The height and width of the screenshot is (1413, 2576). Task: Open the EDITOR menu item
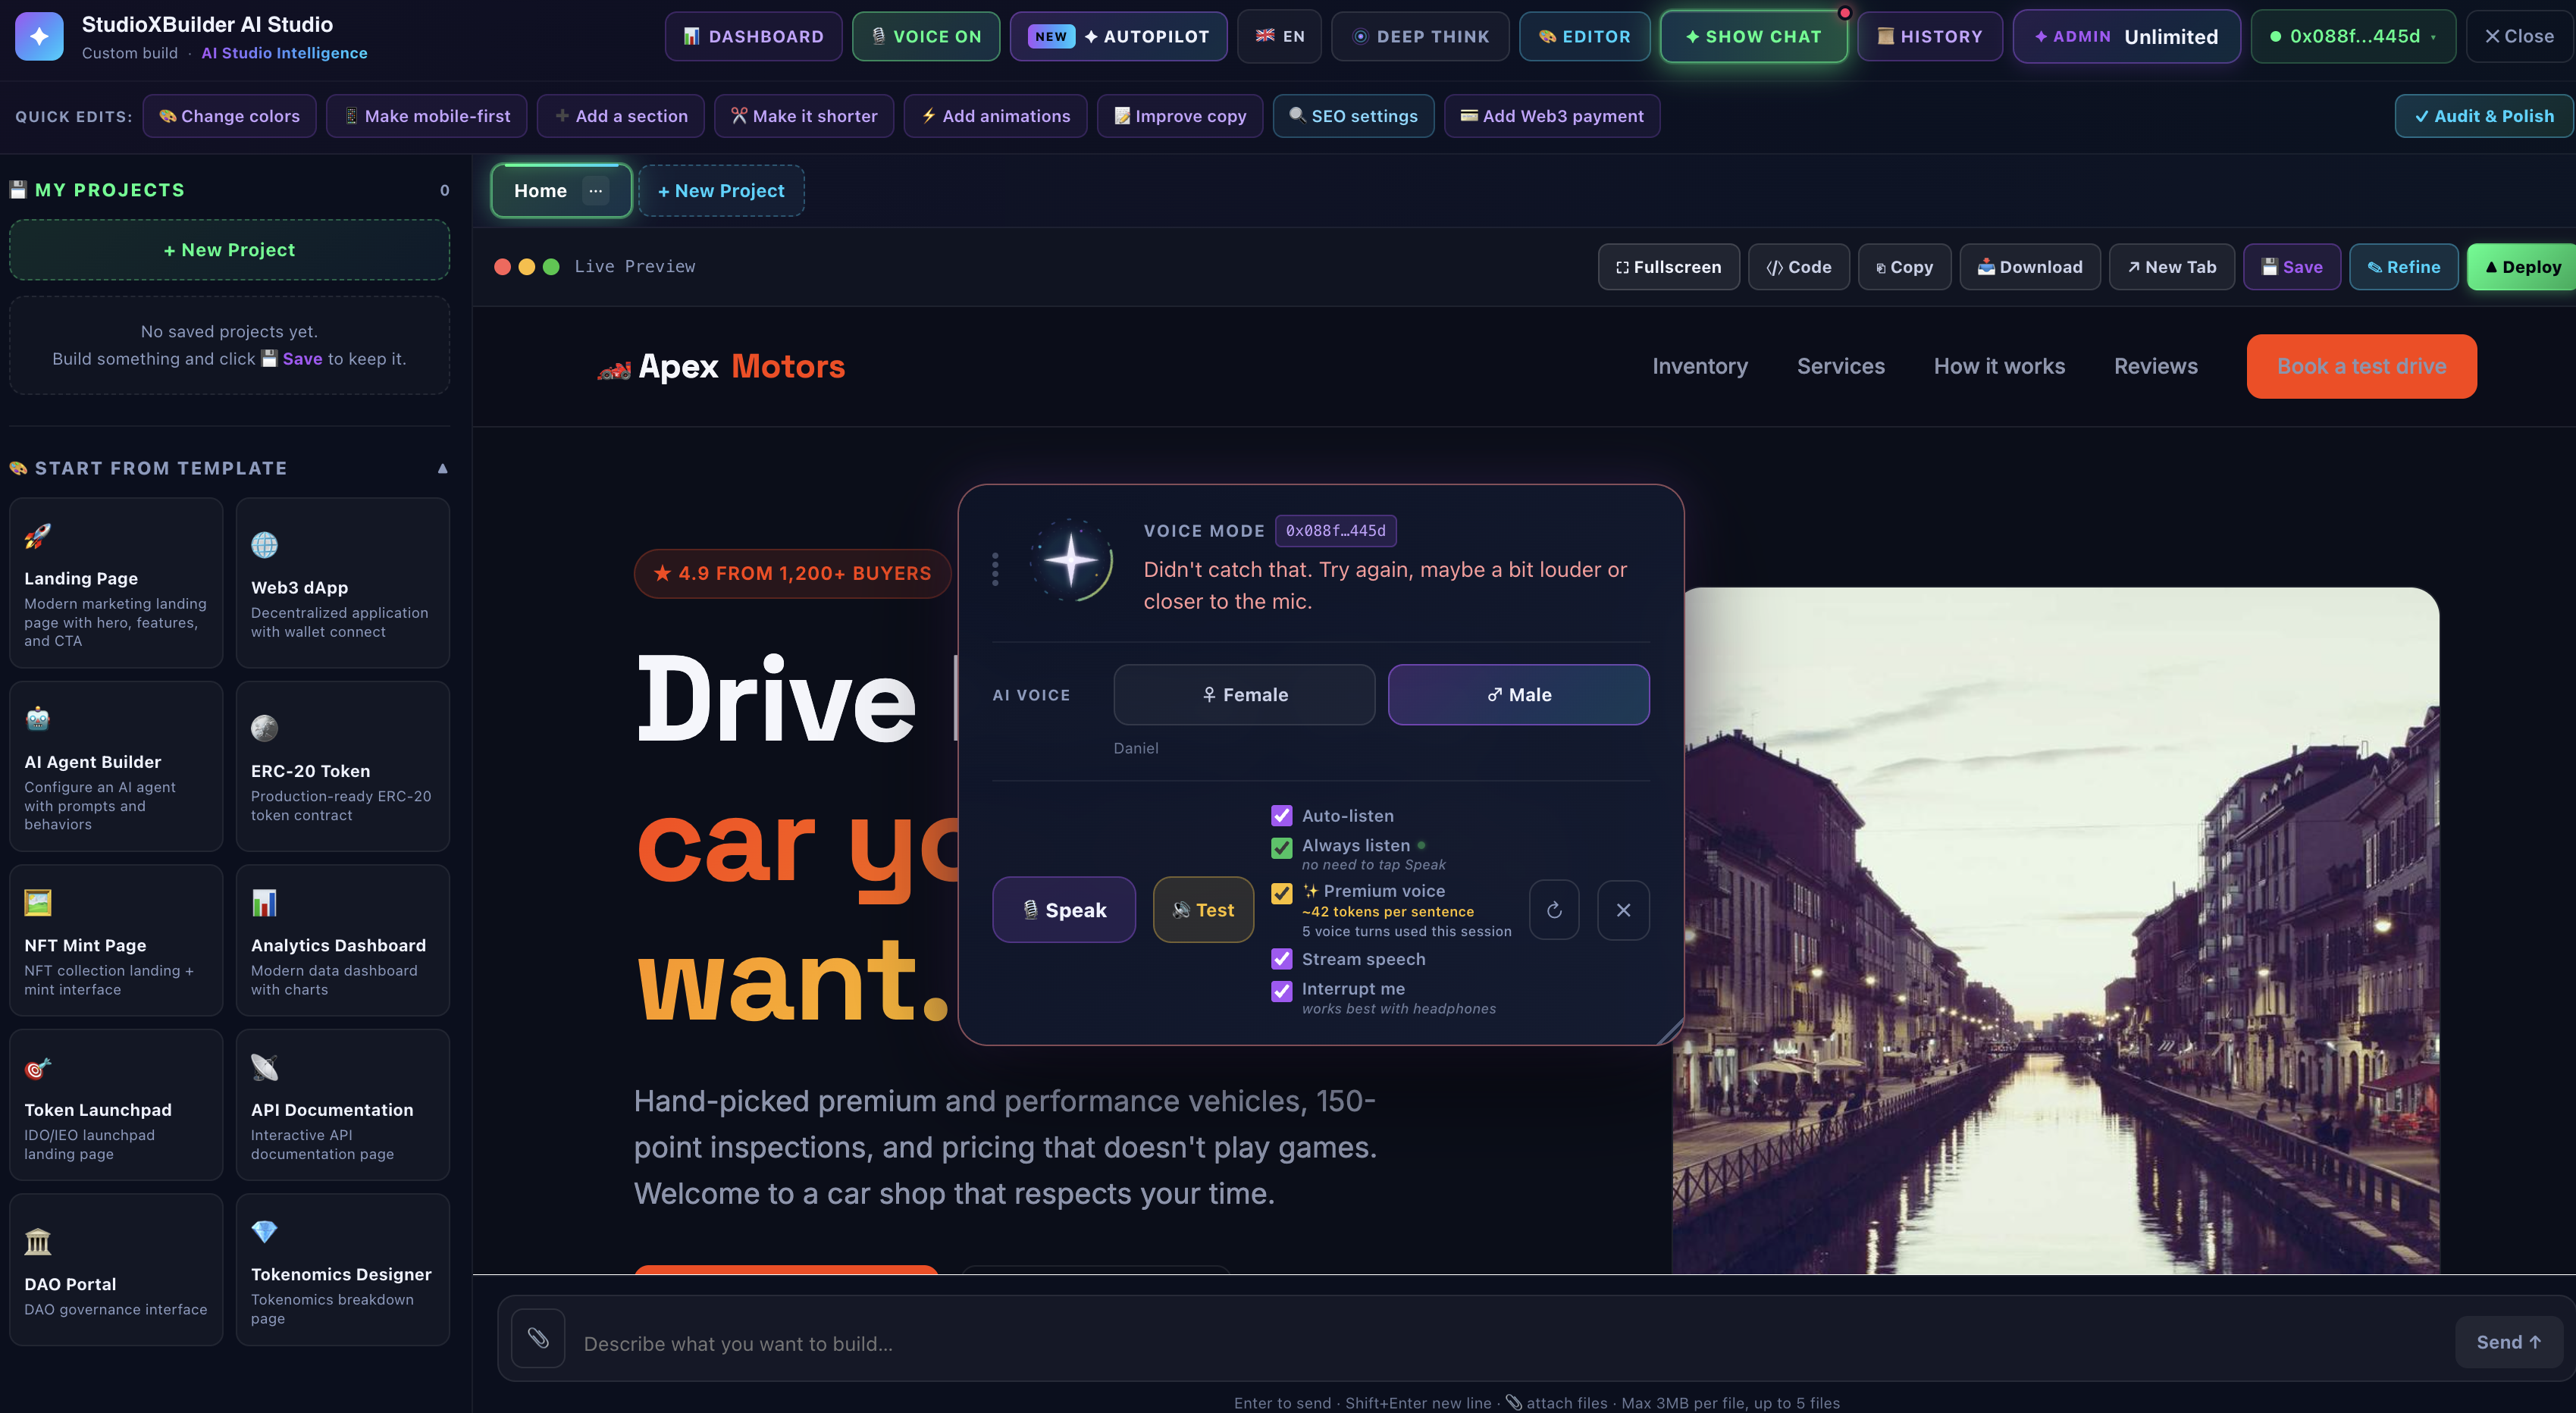1585,37
